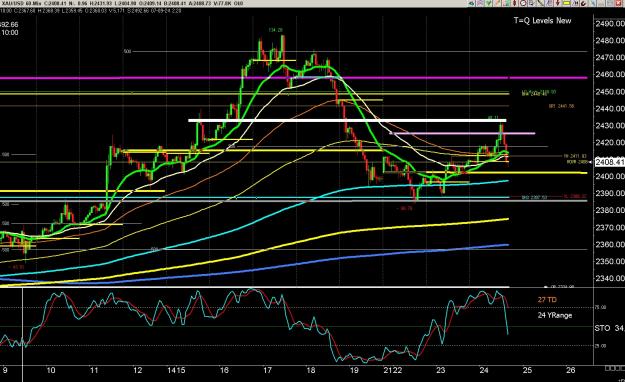Click the -96.75 swing low label
This screenshot has height=382, width=625.
(x=405, y=208)
